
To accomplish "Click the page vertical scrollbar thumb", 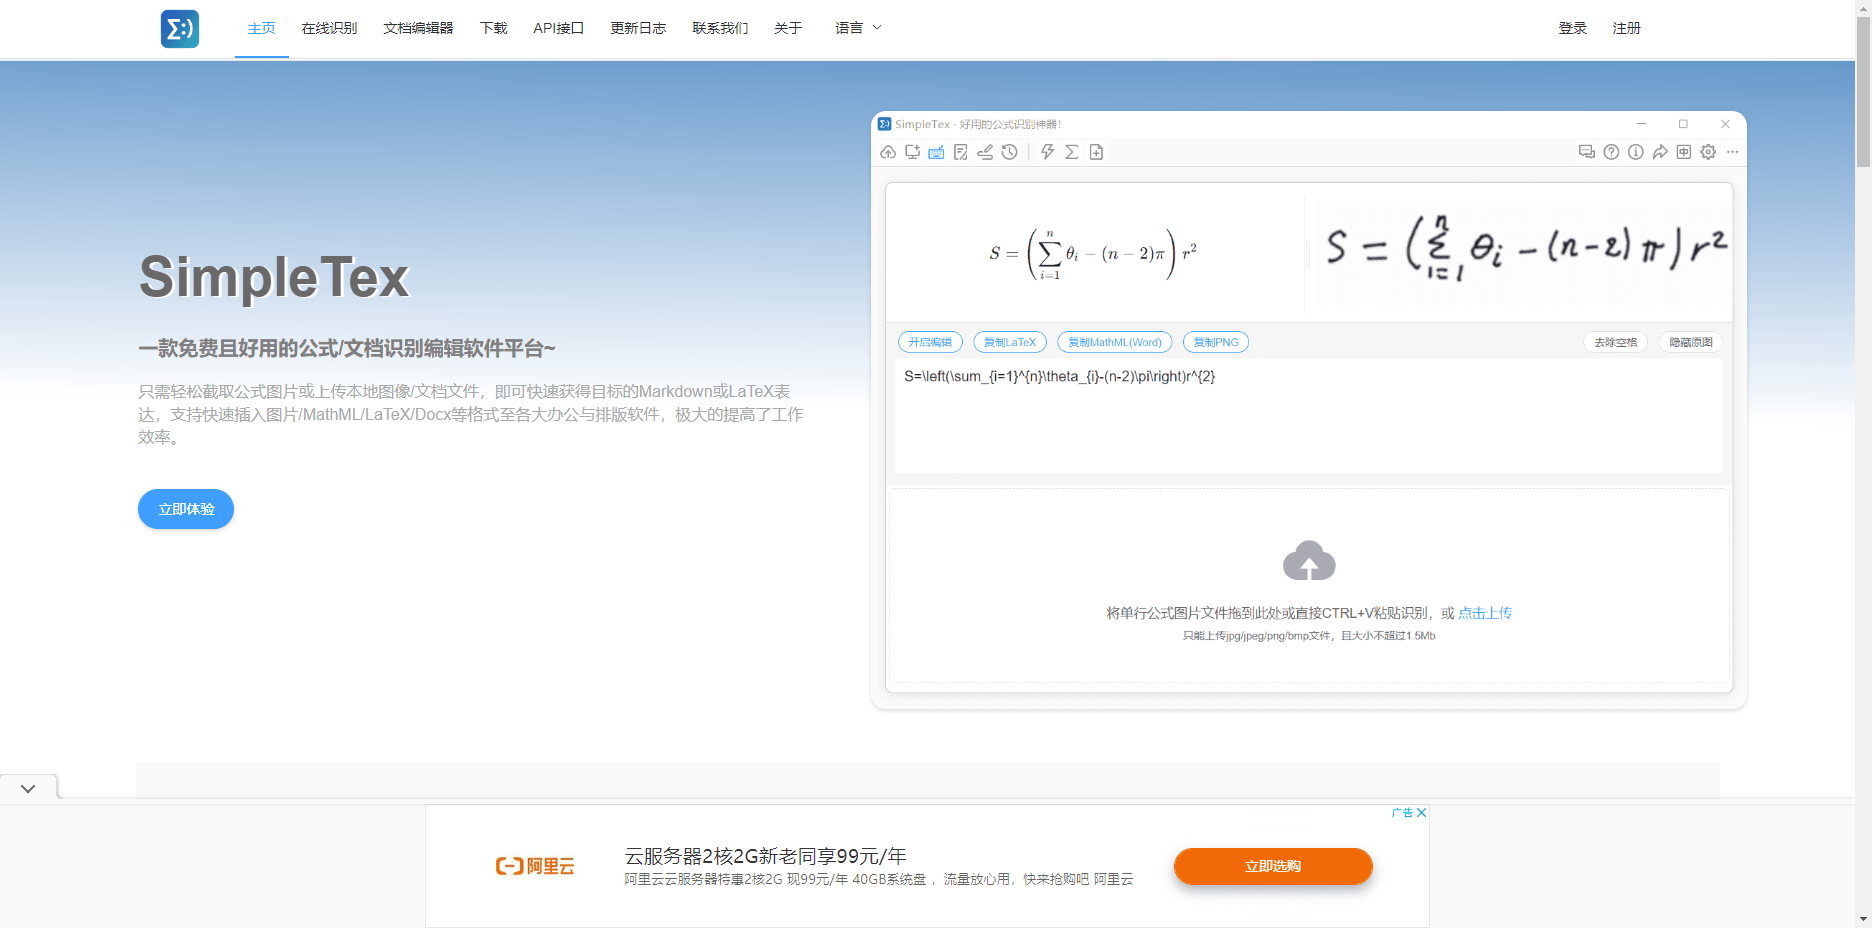I will point(1863,93).
